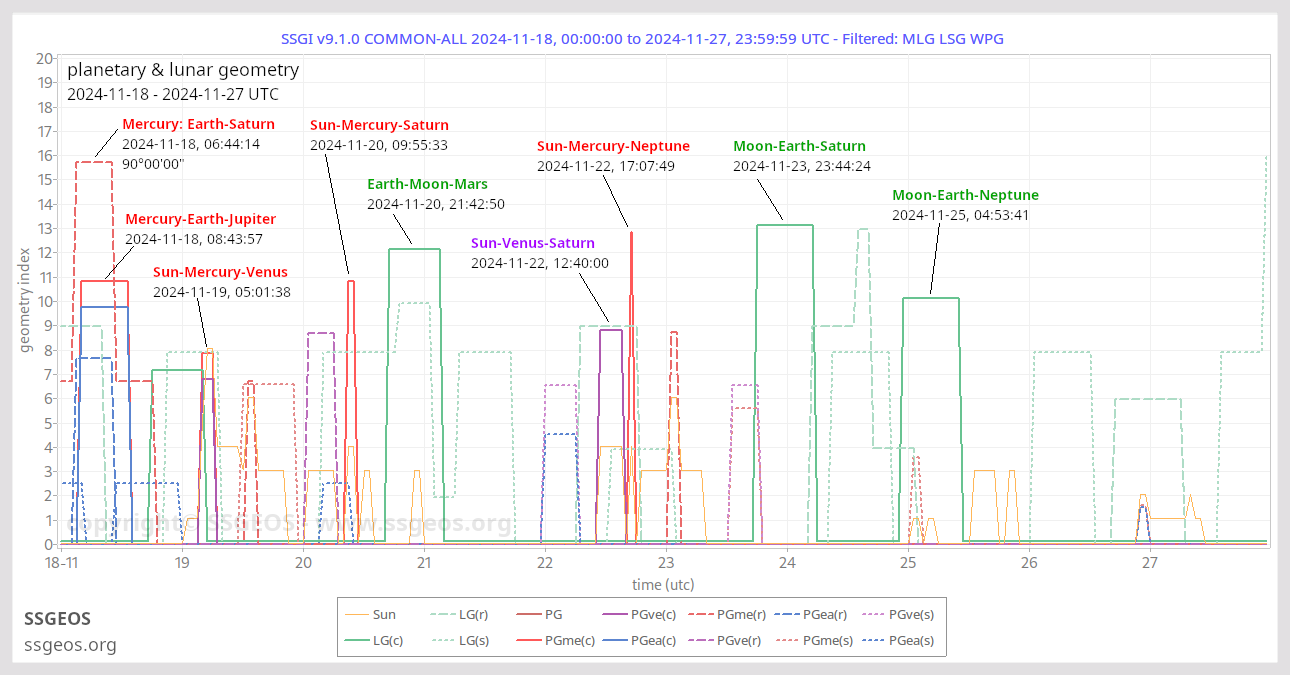Toggle the LG(s) legend entry

(472, 640)
